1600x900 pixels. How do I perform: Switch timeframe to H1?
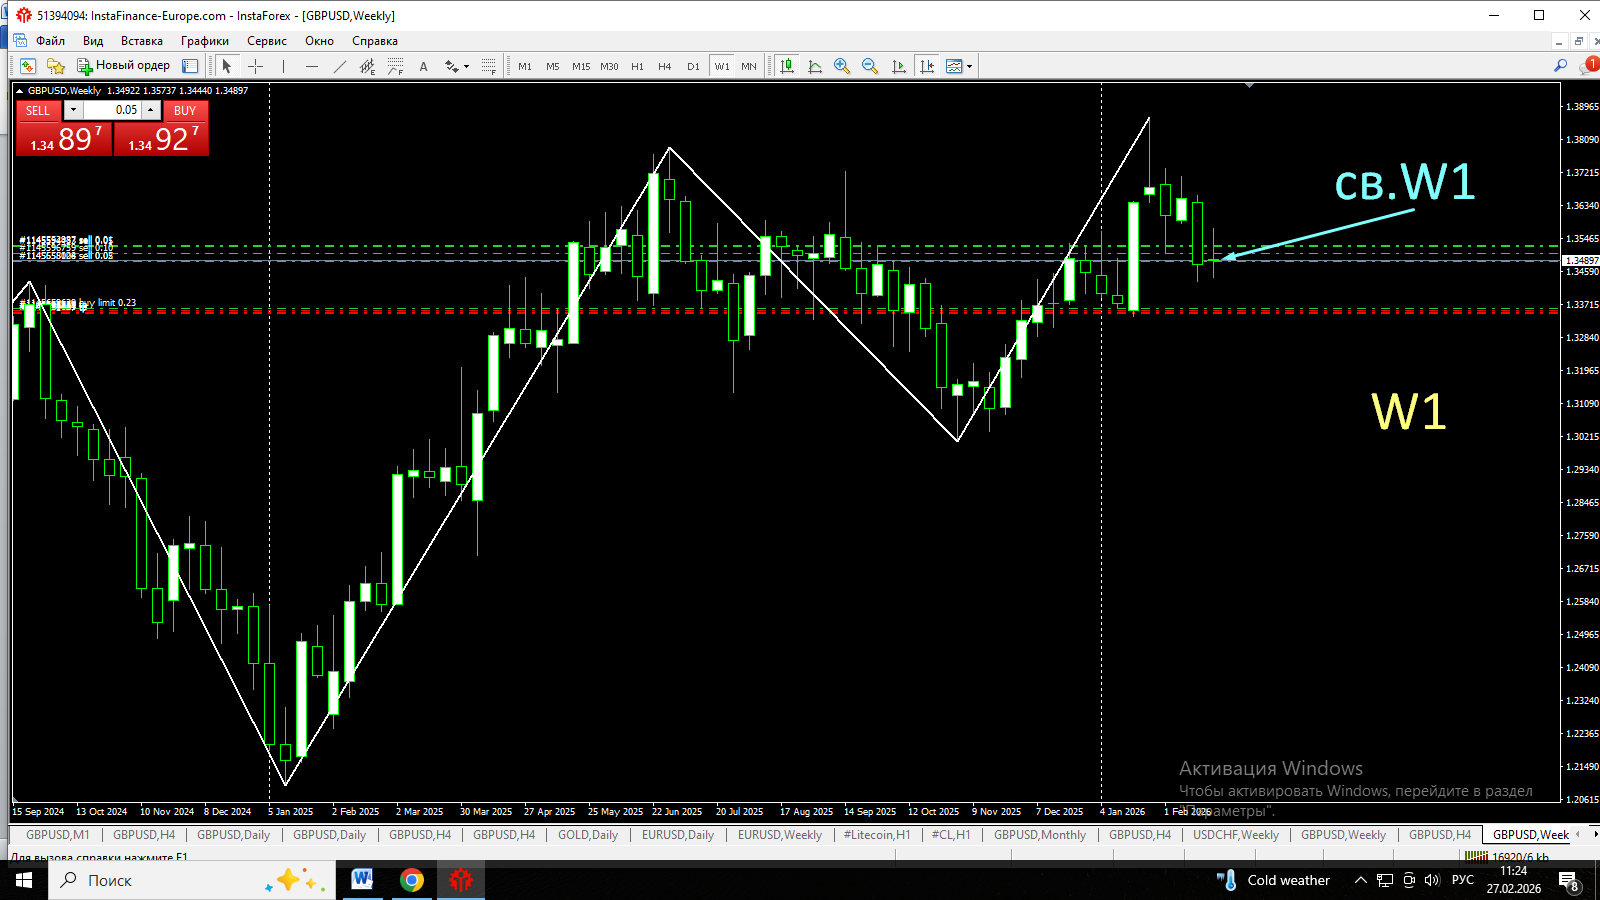tap(637, 66)
